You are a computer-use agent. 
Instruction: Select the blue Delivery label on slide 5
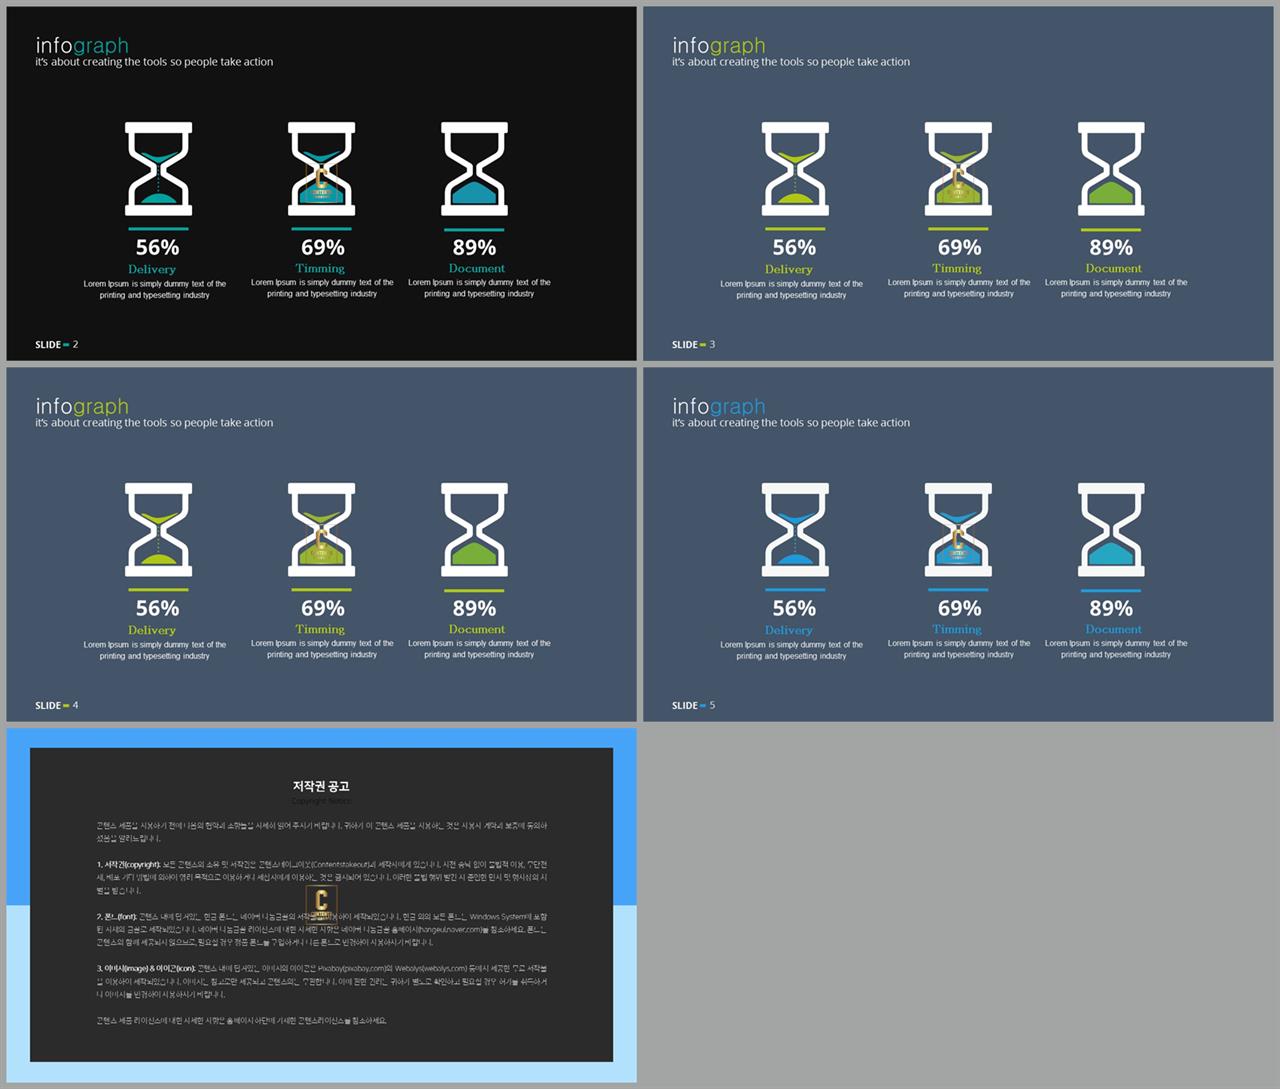coord(789,630)
